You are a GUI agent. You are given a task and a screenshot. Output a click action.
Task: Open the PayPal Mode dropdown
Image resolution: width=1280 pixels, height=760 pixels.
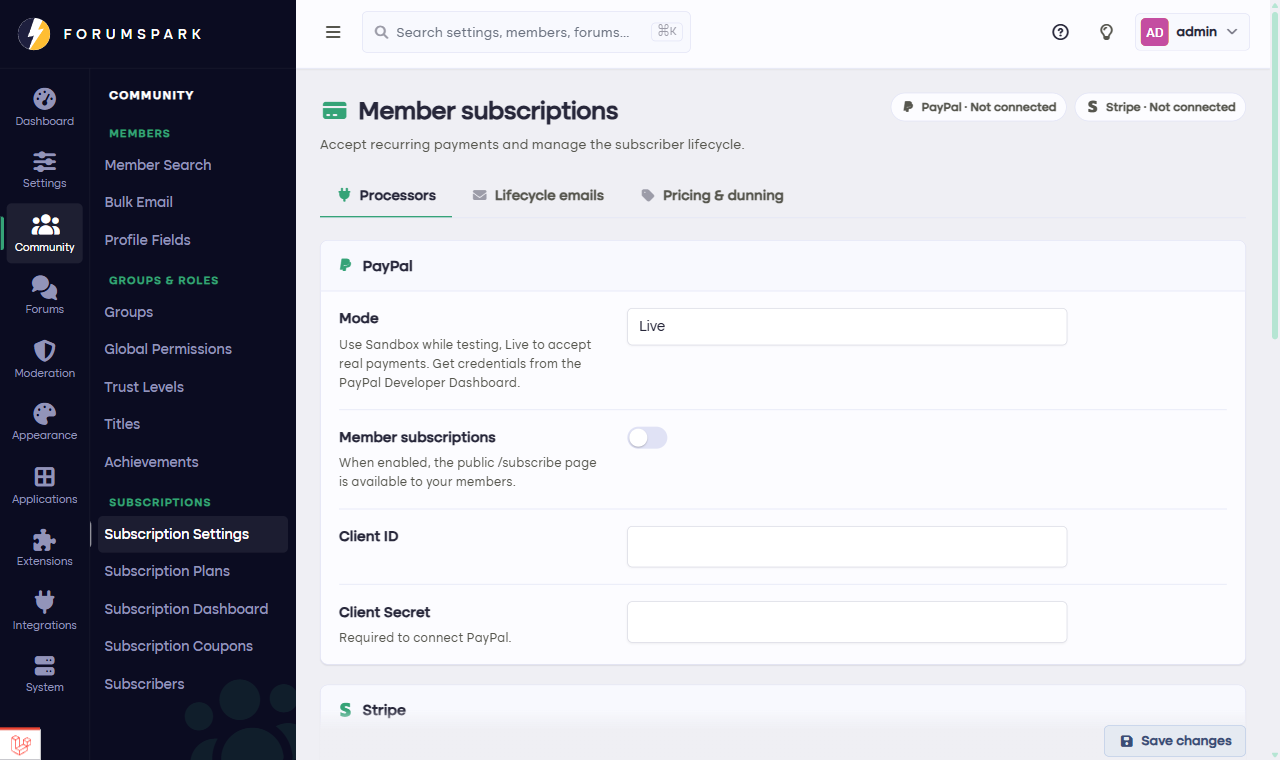pos(847,327)
